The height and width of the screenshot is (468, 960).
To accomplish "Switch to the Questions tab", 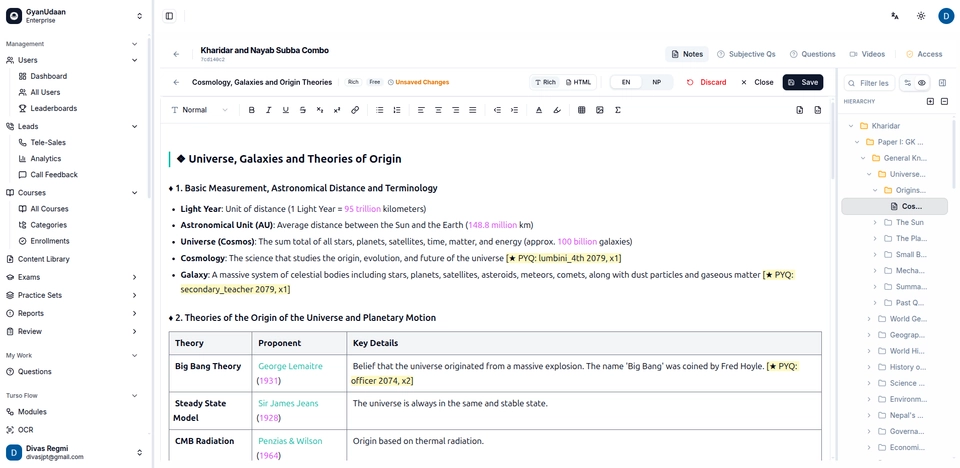I will pos(812,54).
